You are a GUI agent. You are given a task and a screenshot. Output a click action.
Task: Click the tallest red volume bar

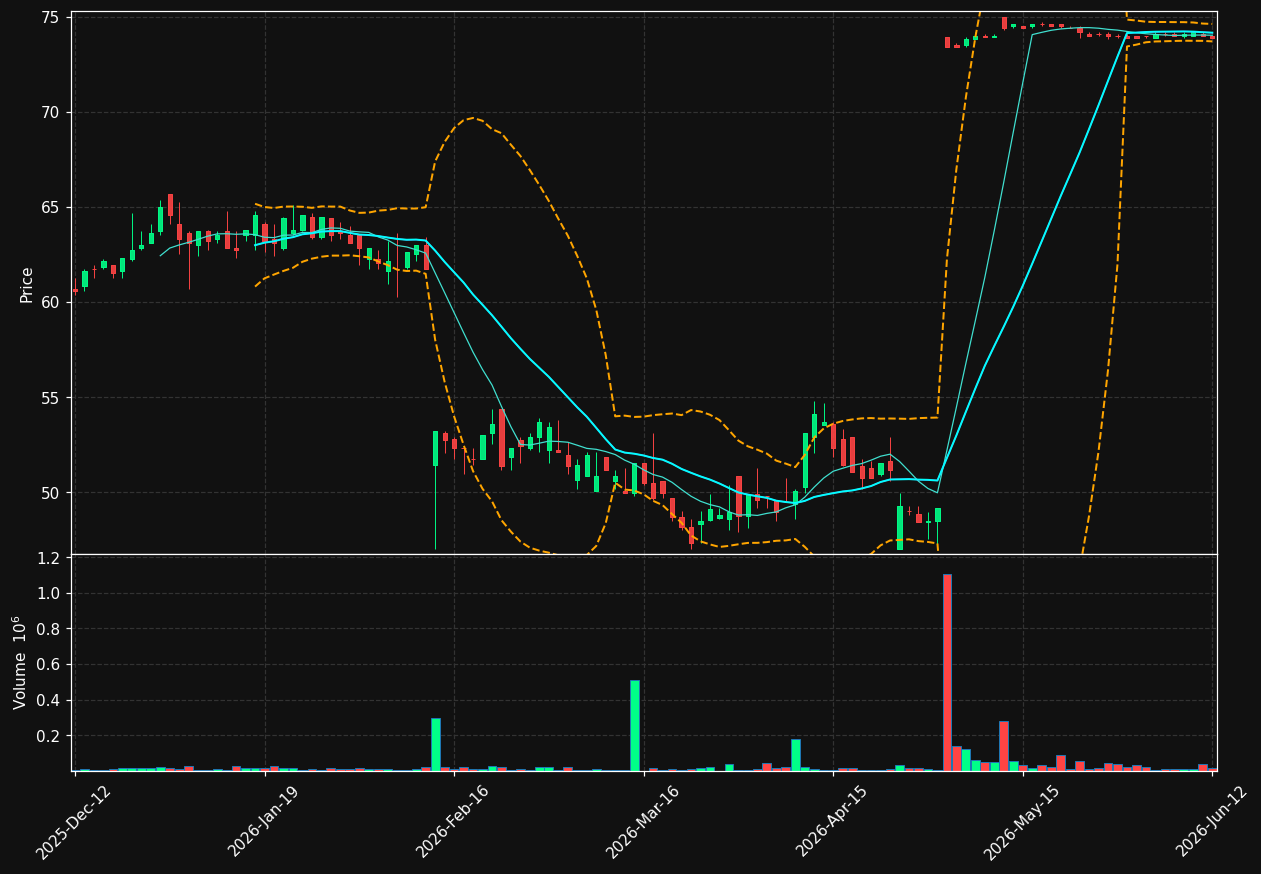(x=947, y=672)
